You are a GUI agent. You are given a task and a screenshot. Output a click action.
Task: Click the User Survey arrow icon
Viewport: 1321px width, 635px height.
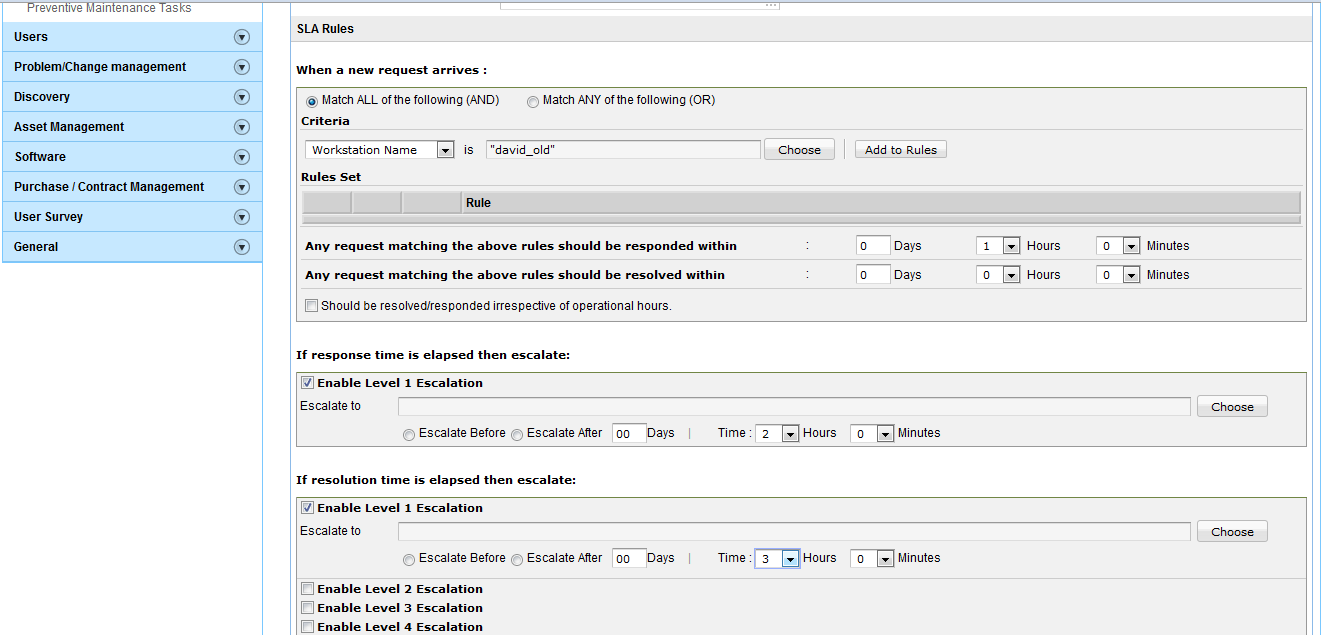pos(241,217)
